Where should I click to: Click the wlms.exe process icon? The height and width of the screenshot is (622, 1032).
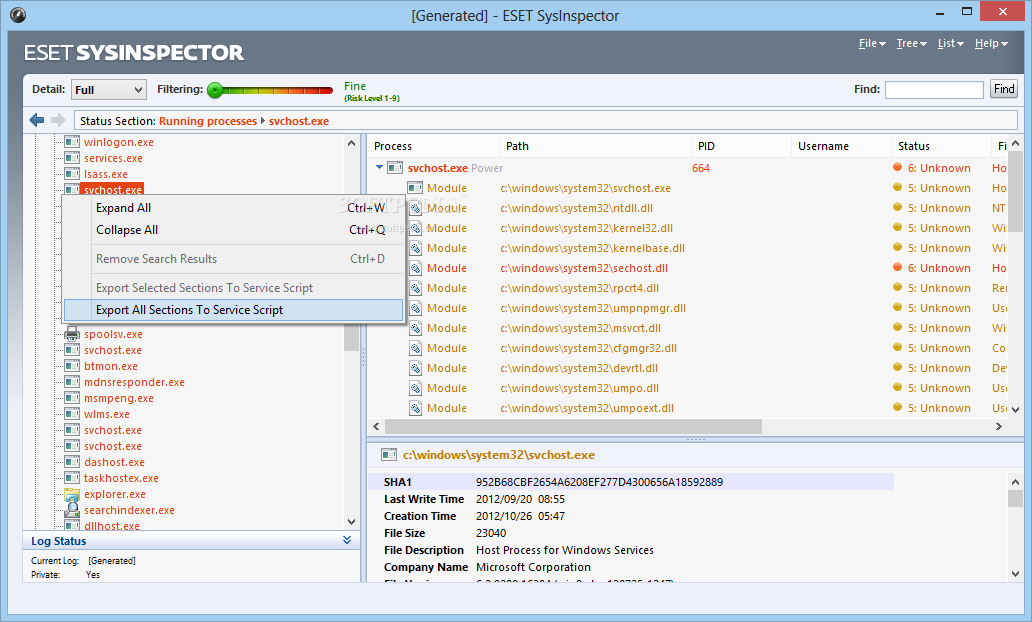pos(72,414)
